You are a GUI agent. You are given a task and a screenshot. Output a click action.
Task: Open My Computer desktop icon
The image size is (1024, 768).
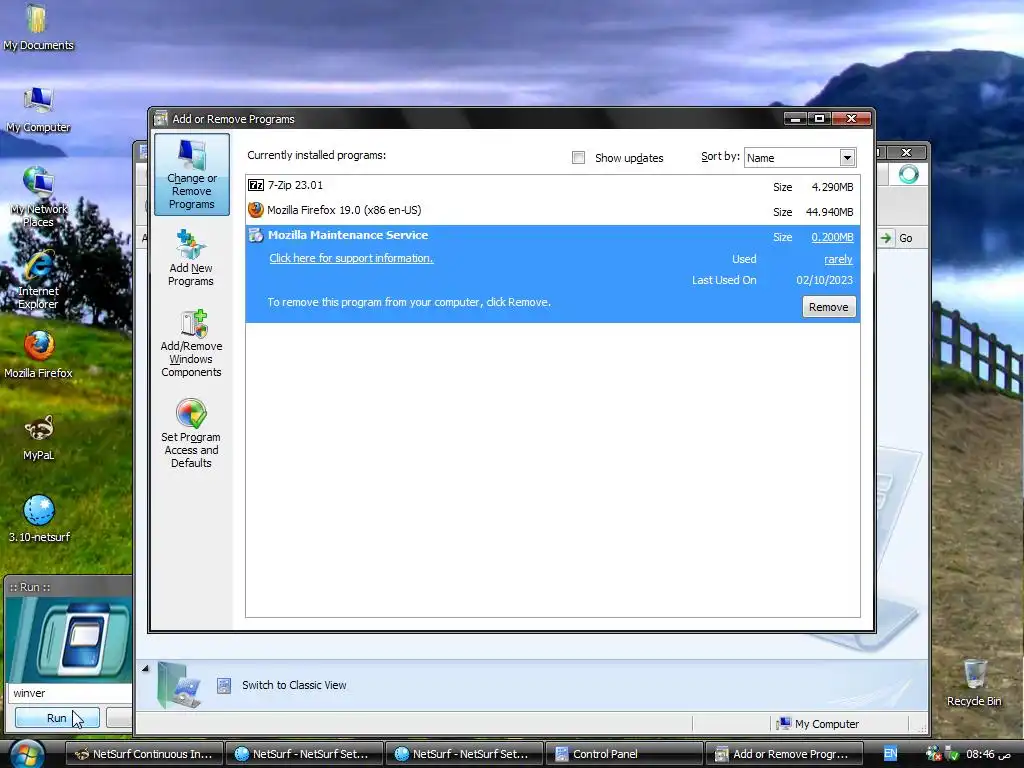[x=38, y=110]
